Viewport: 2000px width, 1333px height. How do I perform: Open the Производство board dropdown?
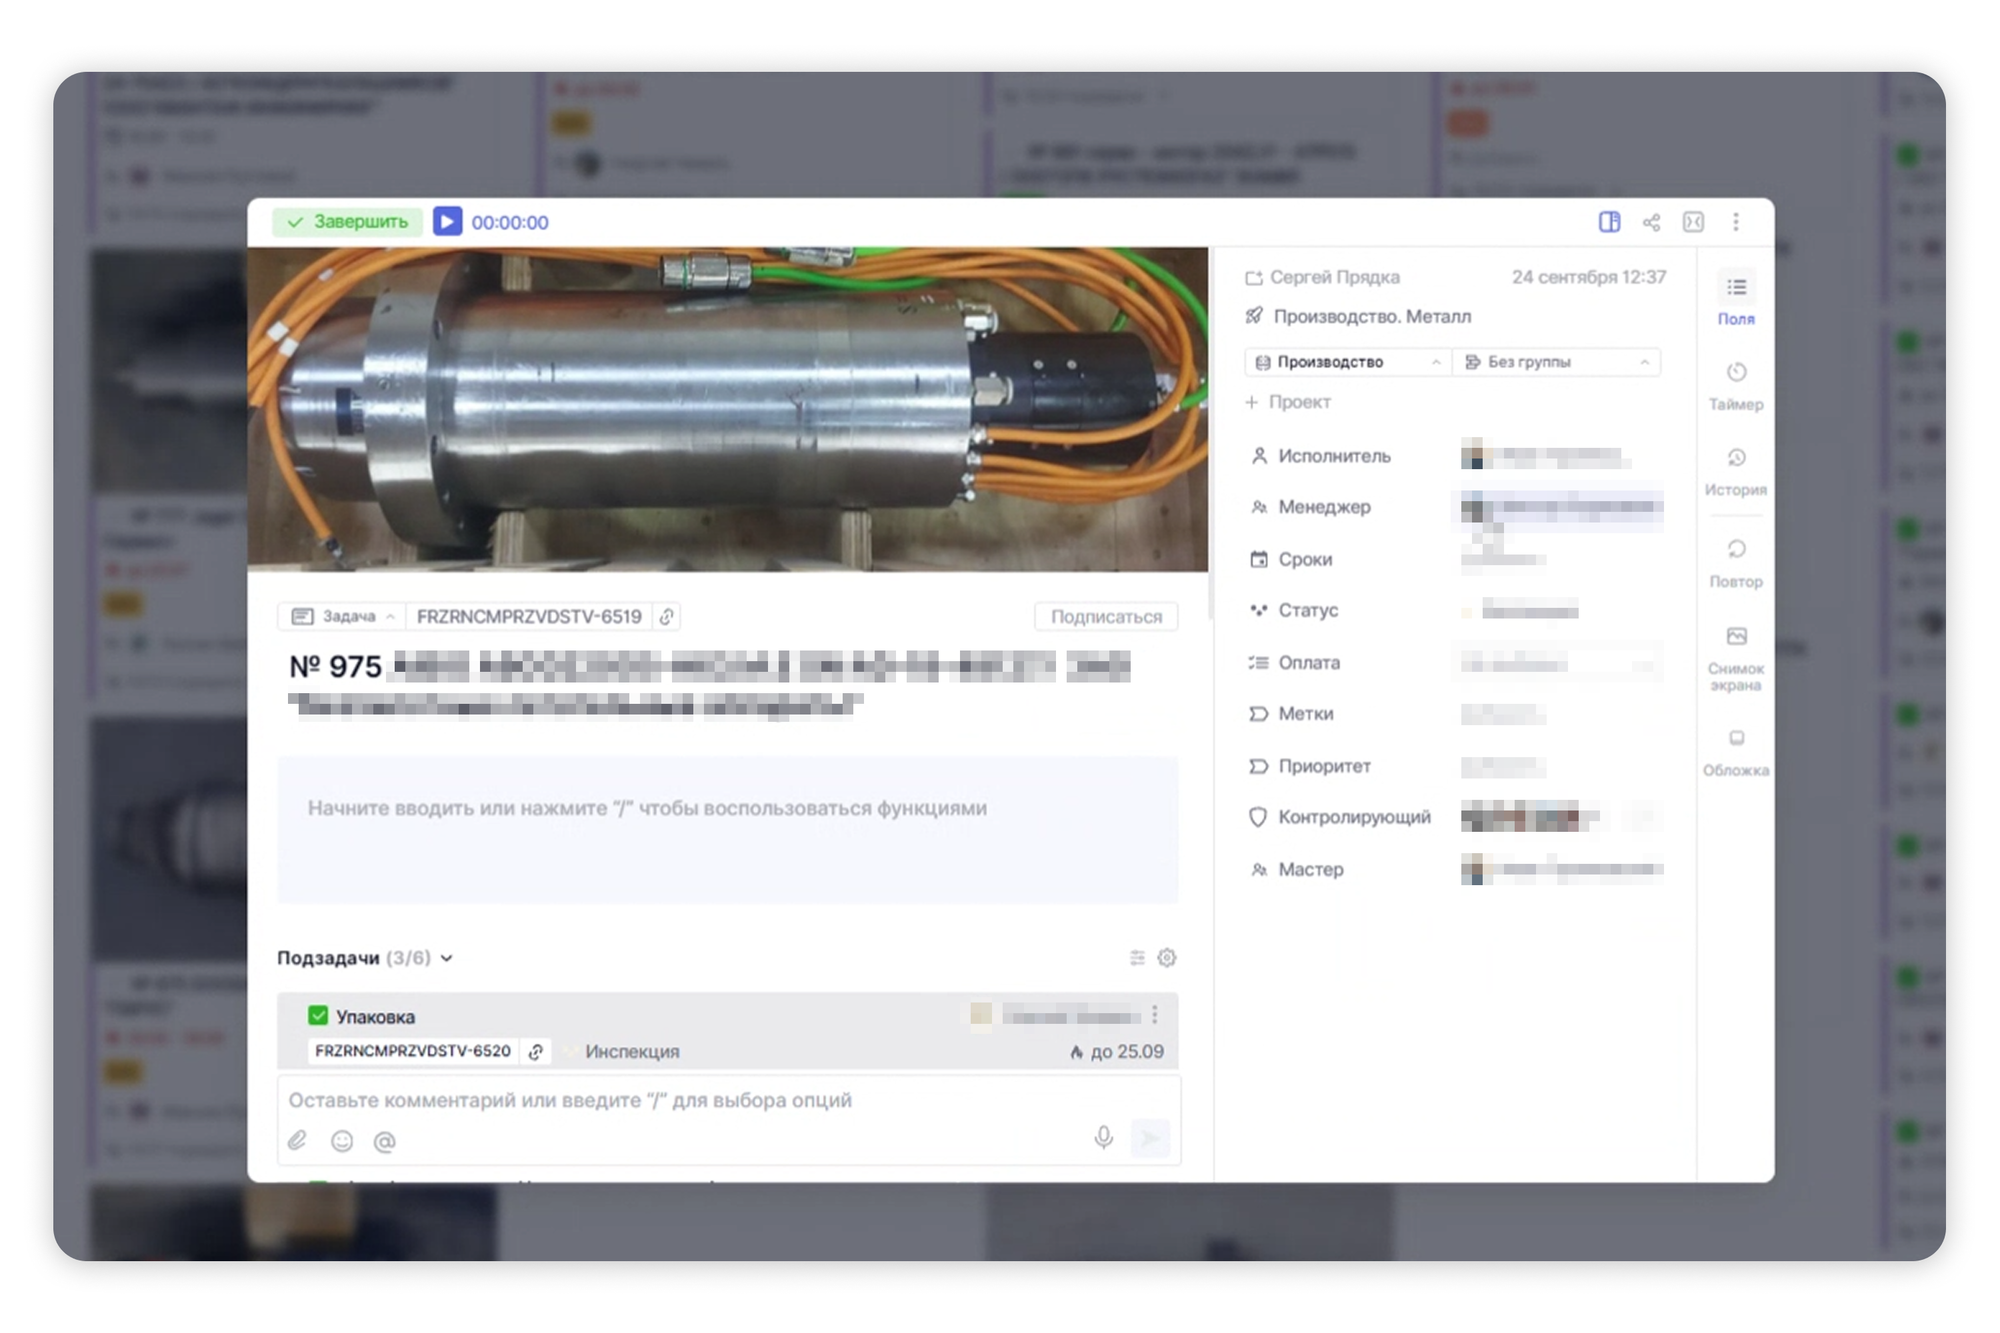(x=1347, y=362)
